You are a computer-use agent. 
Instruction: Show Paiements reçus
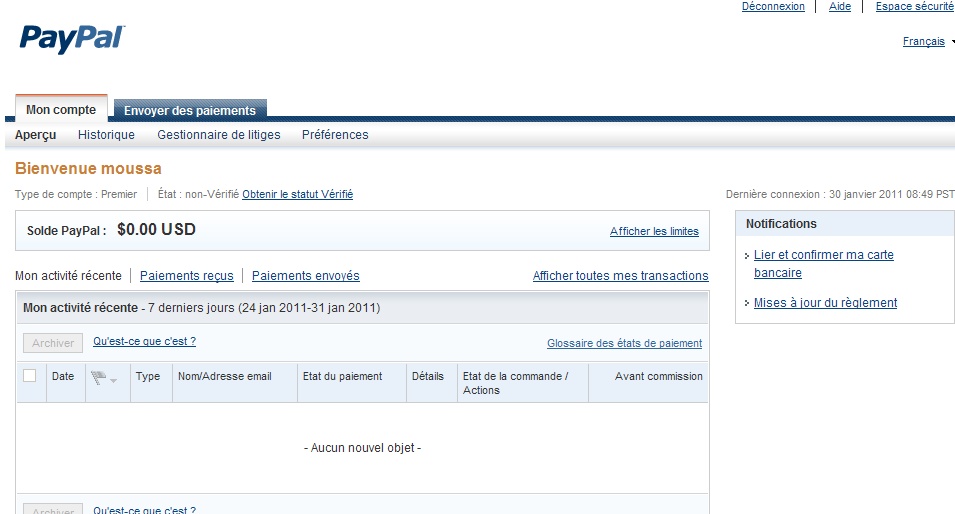pyautogui.click(x=186, y=276)
